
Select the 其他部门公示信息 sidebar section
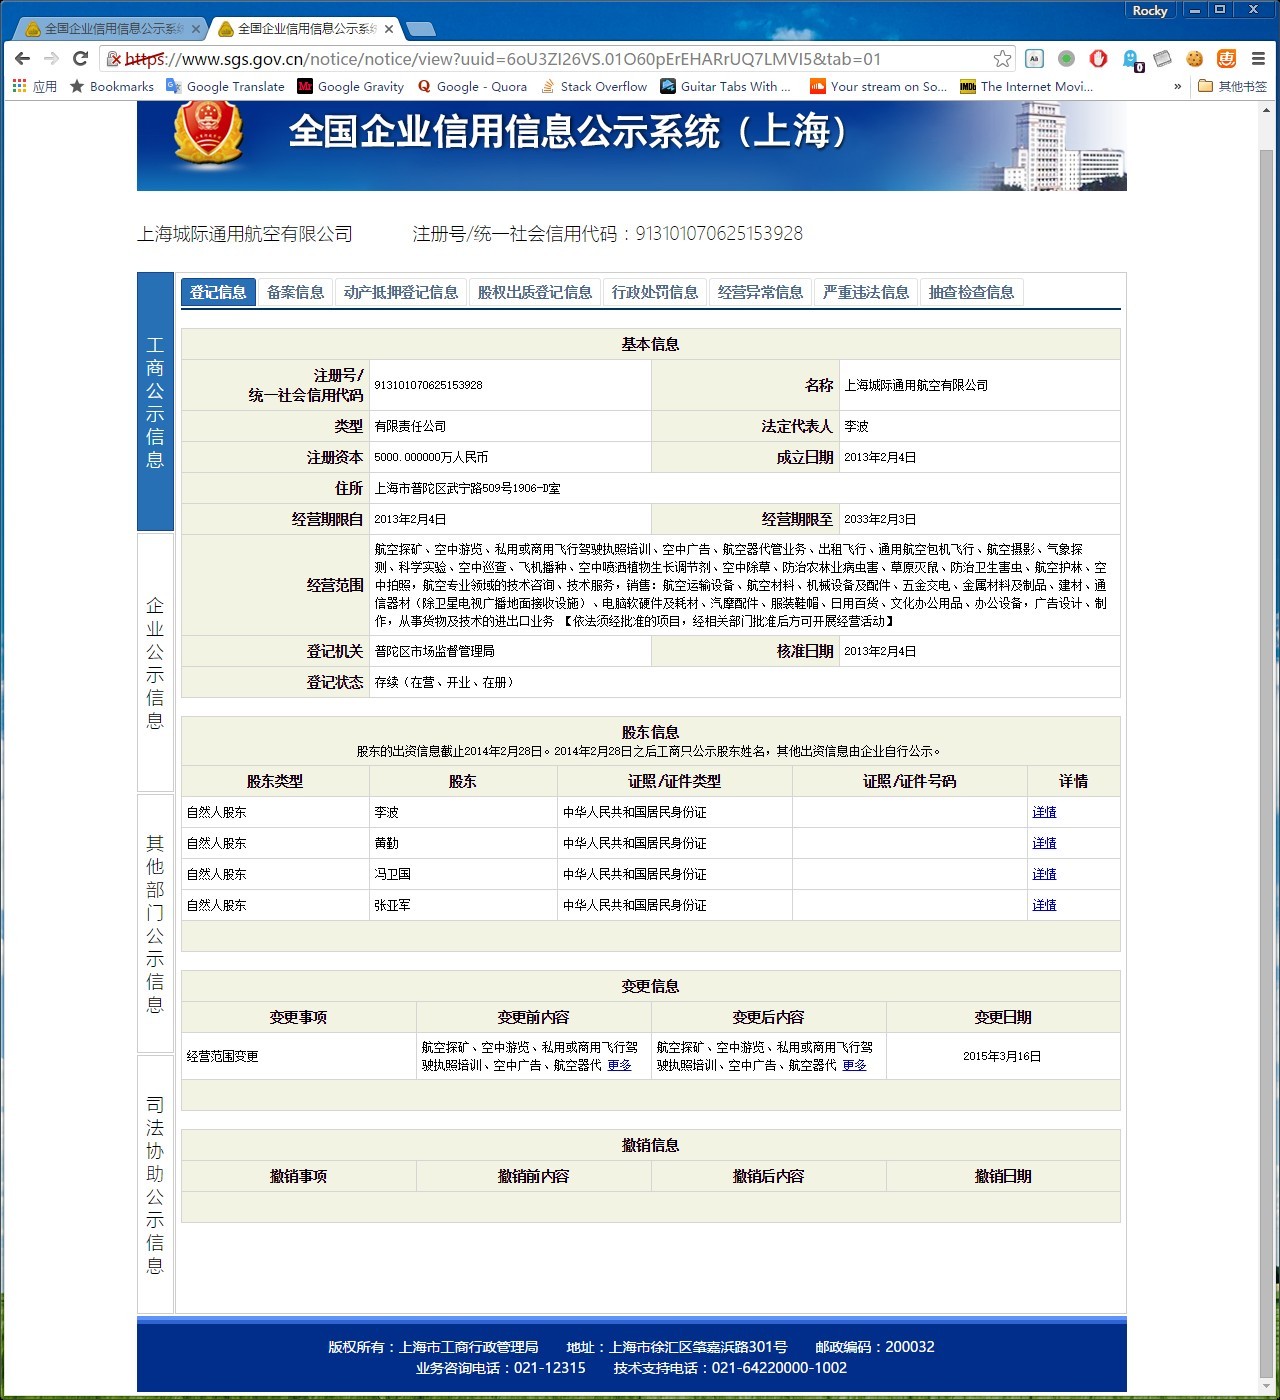[x=155, y=924]
